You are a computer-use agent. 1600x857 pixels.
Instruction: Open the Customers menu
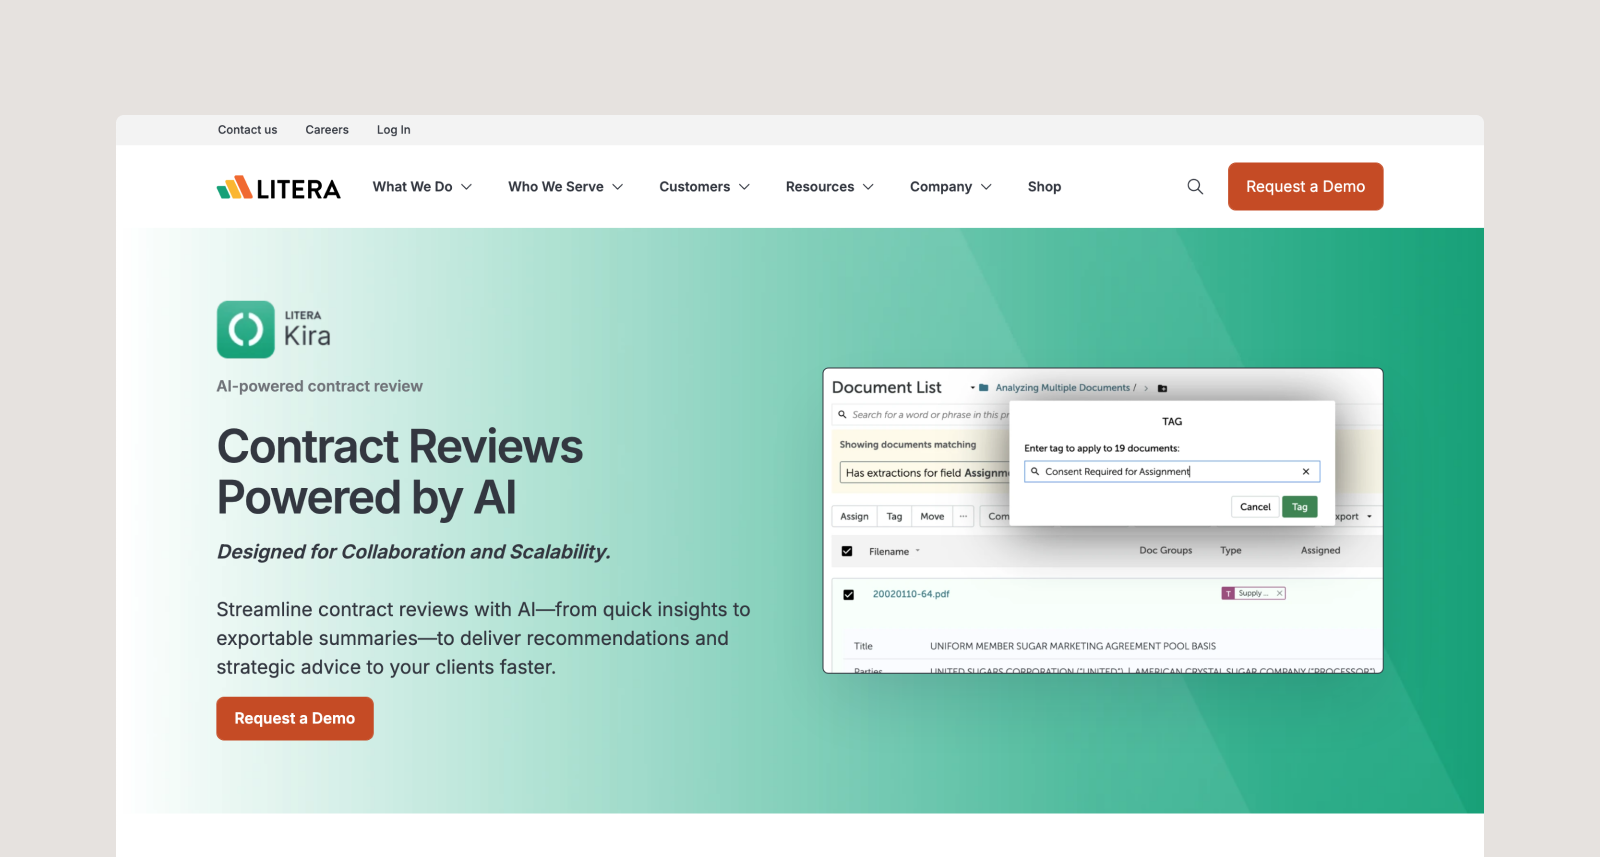pos(704,187)
